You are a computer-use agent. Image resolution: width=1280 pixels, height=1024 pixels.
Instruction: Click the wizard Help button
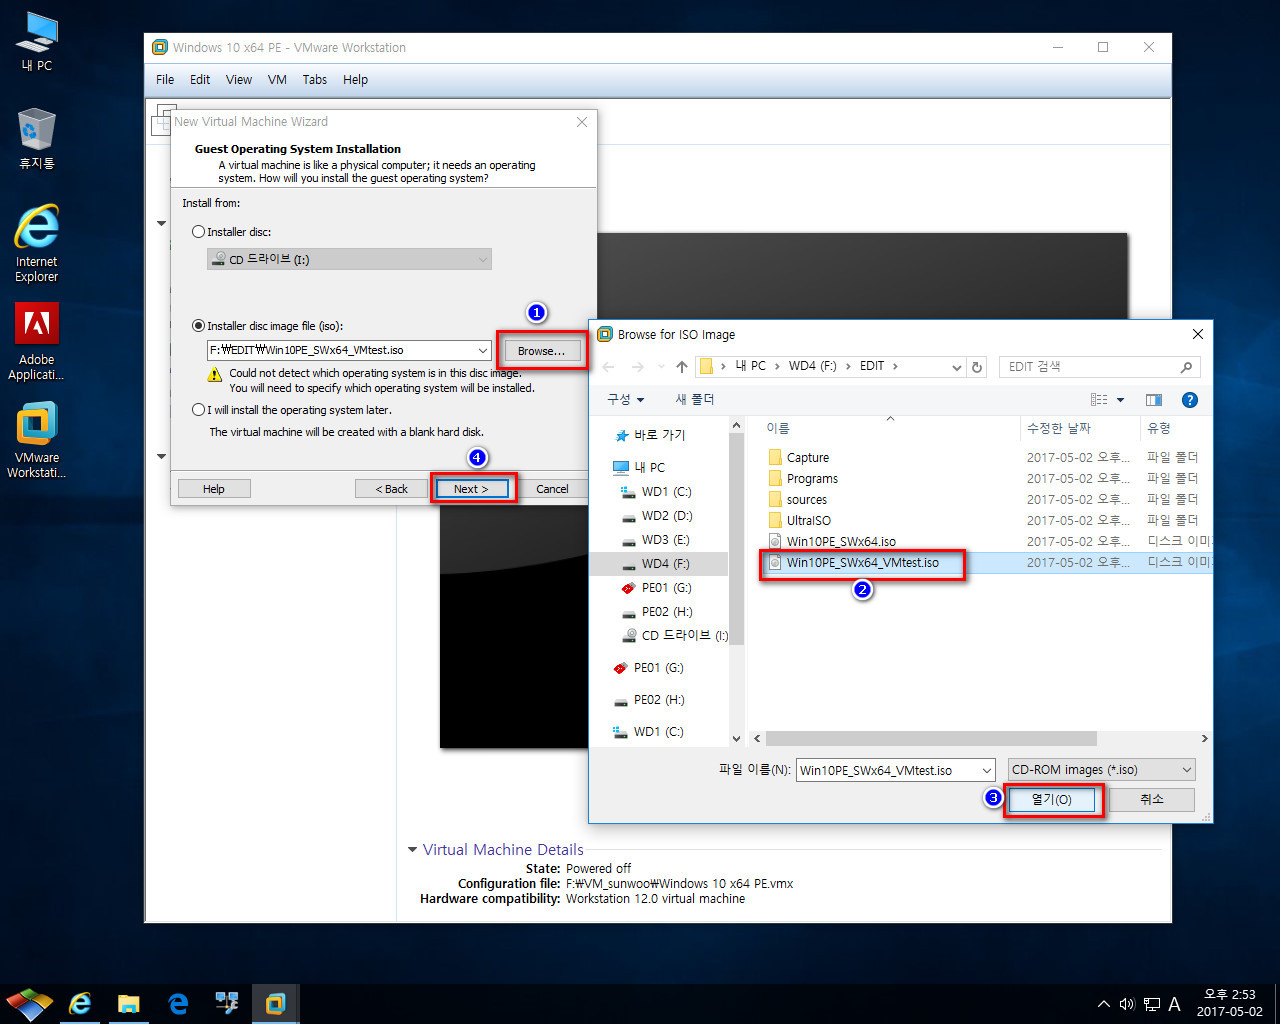click(x=214, y=489)
